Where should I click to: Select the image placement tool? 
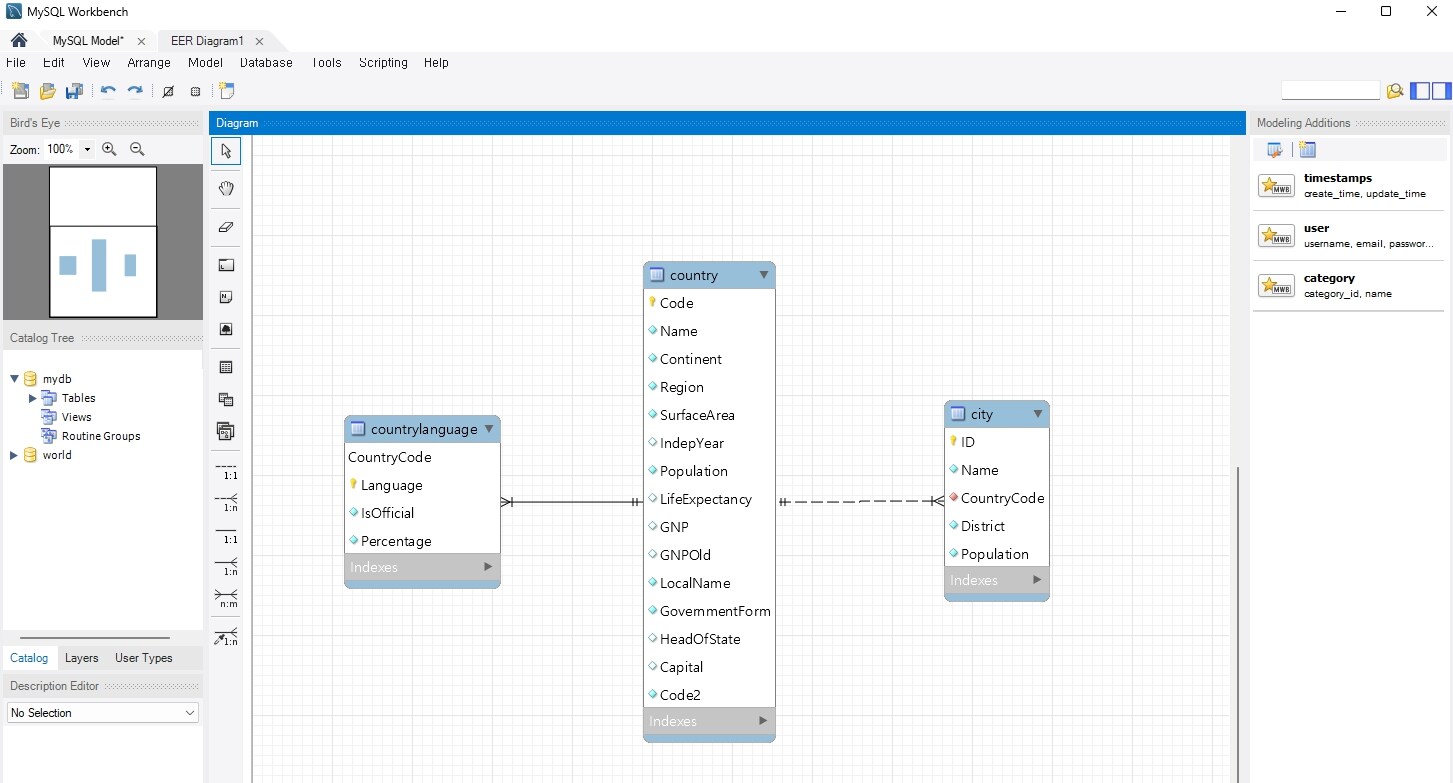point(226,329)
